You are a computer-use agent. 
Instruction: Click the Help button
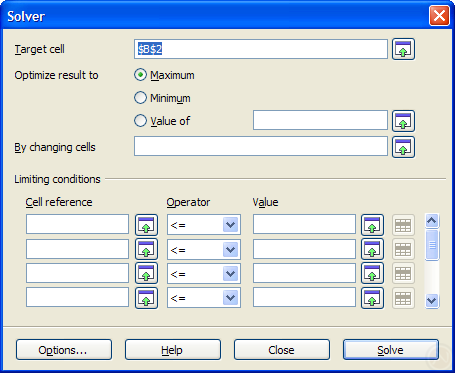(x=173, y=350)
